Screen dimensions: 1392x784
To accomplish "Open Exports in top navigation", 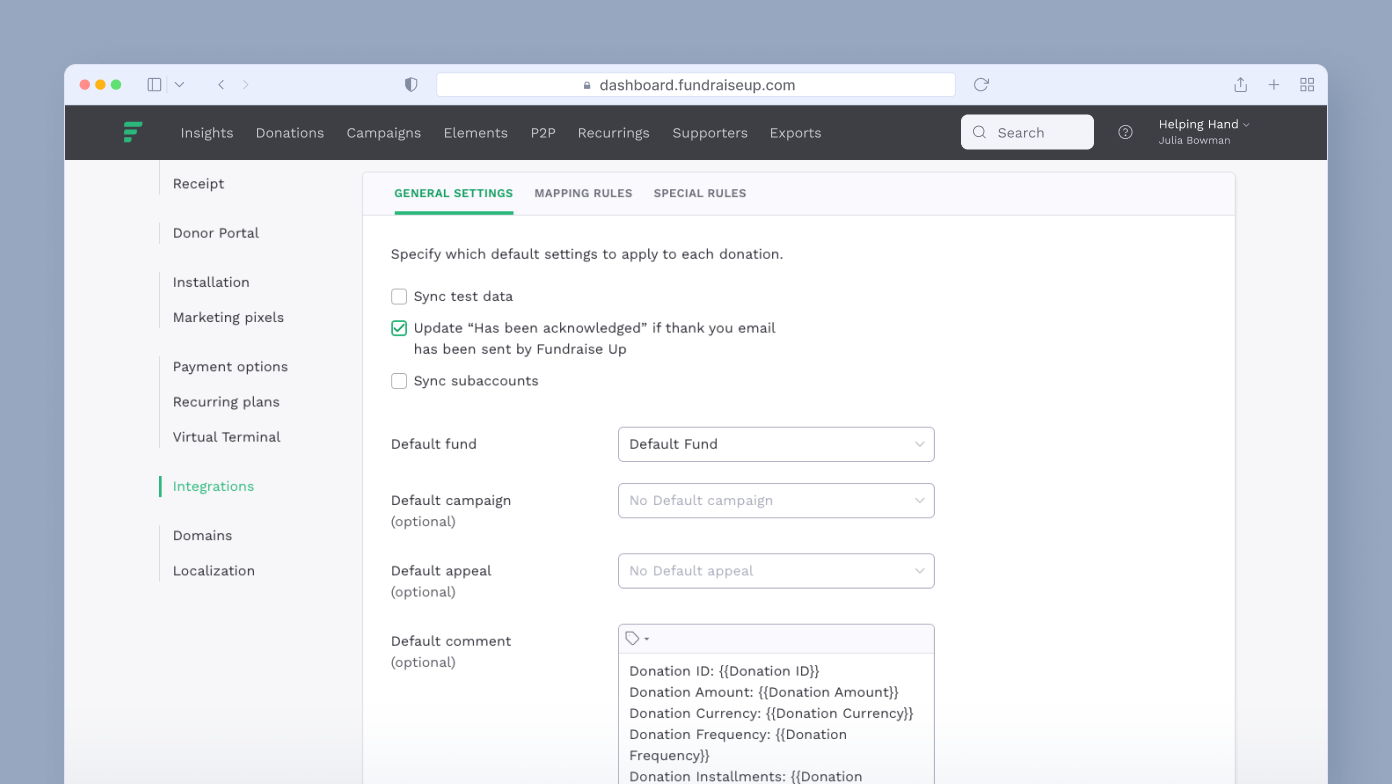I will pyautogui.click(x=795, y=133).
